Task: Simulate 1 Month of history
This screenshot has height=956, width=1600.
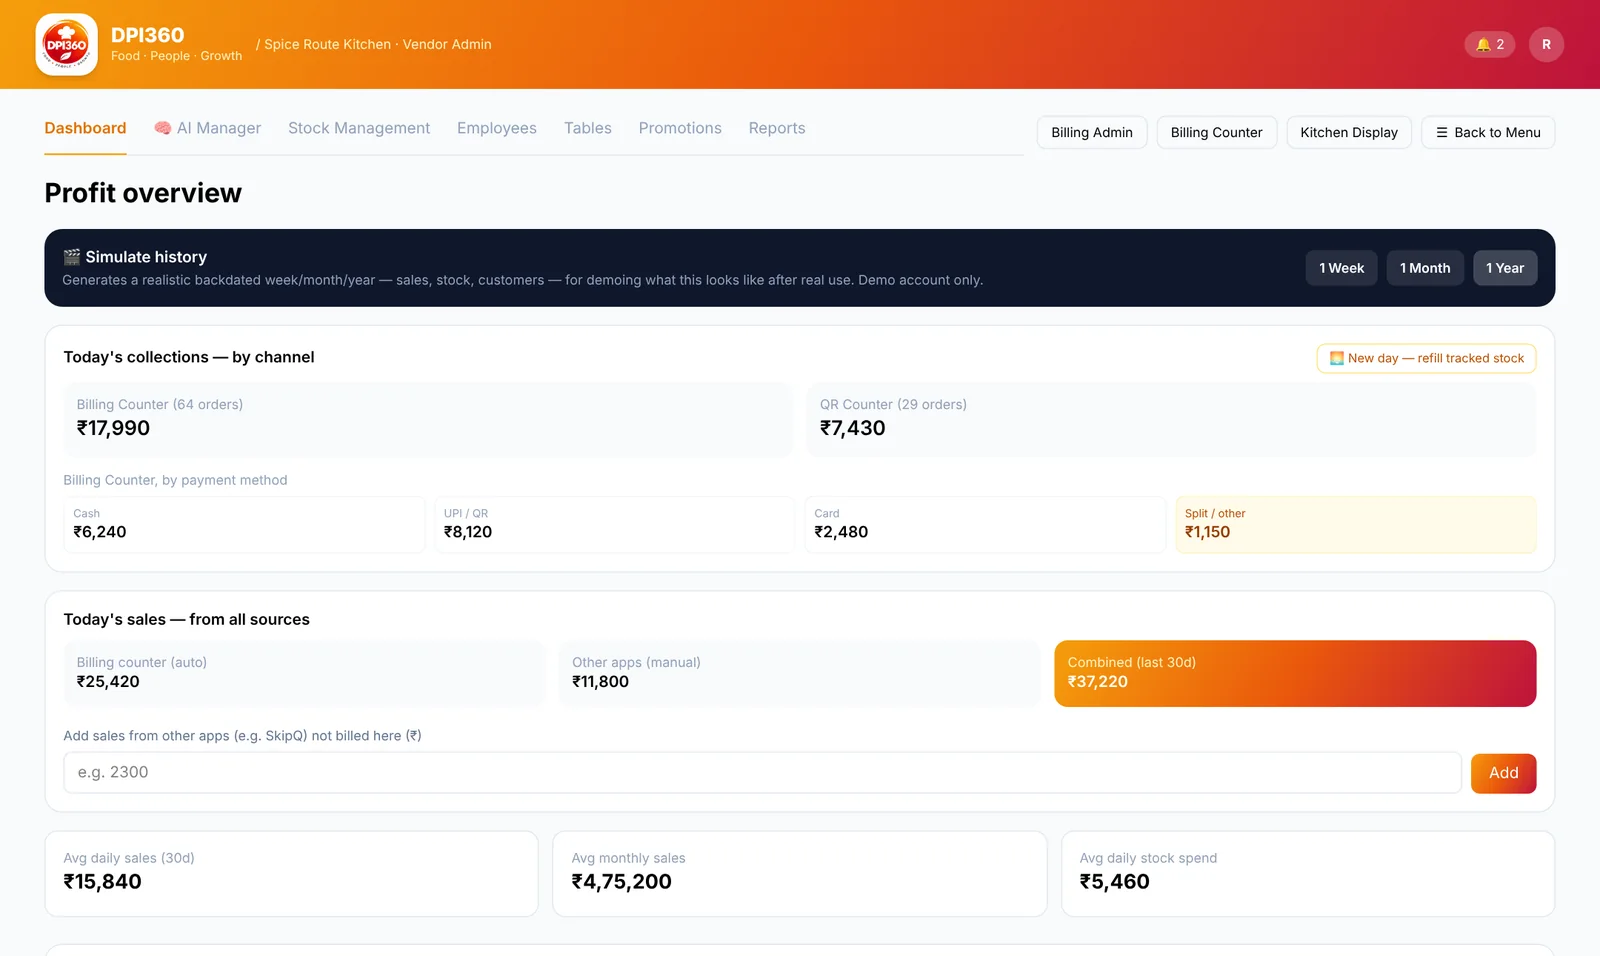Action: point(1425,268)
